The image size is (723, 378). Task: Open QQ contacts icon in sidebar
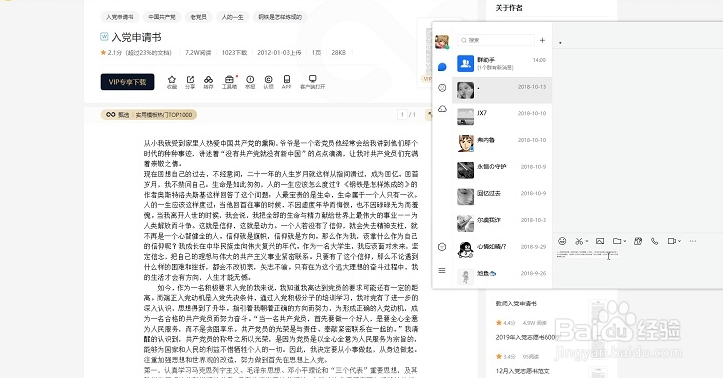[x=442, y=88]
